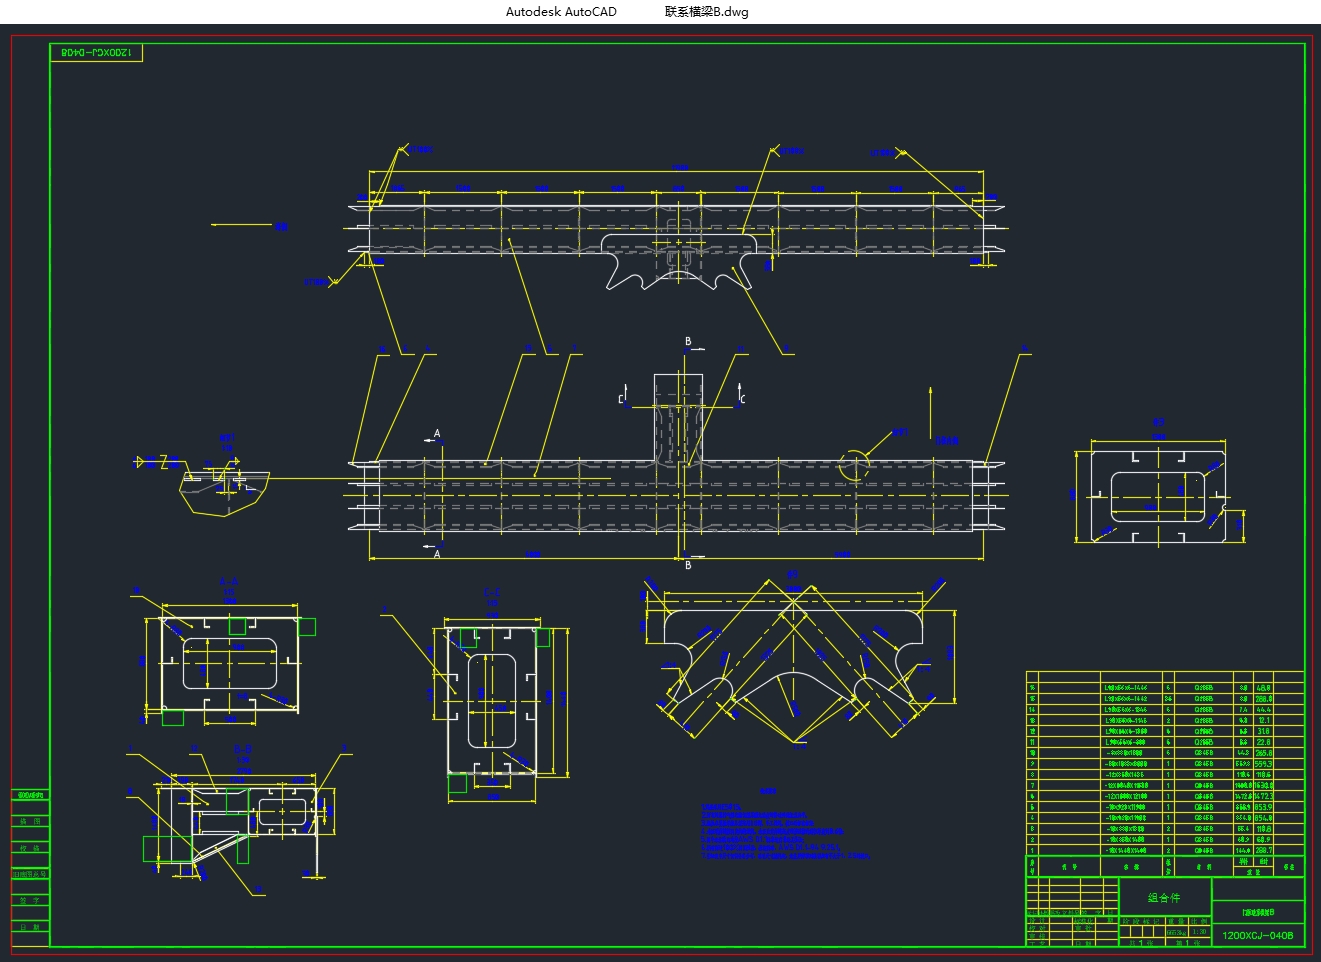Click the 1472.3 total weight in parts list
The width and height of the screenshot is (1321, 962).
[1264, 796]
